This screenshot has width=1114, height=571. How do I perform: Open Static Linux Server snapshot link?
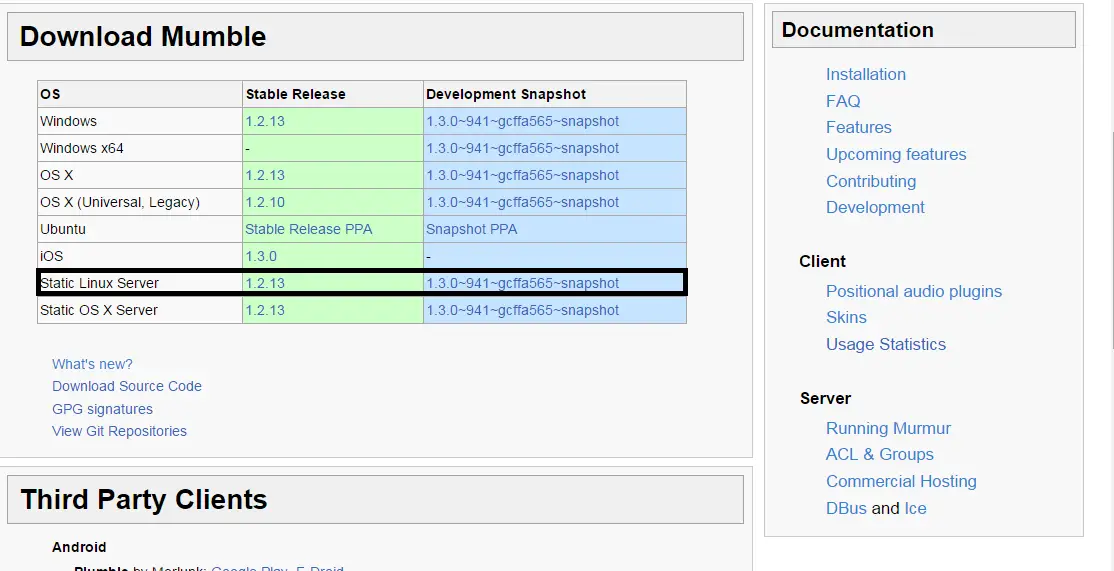coord(522,283)
